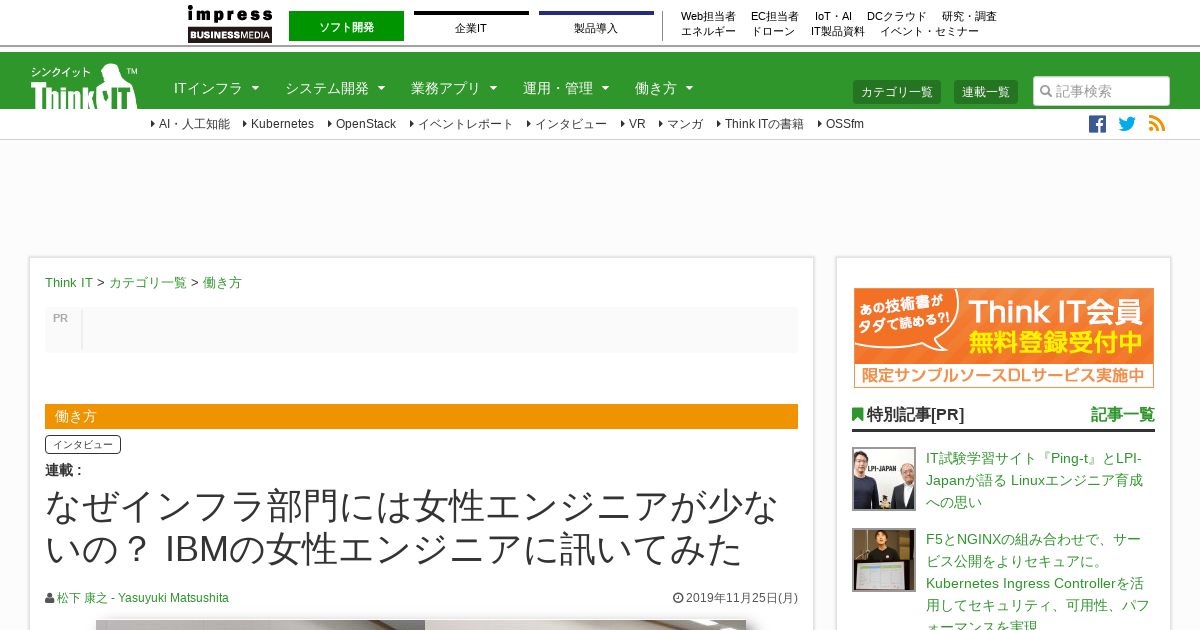The image size is (1200, 630).
Task: Click the Think IT breadcrumb link
Action: tap(69, 283)
